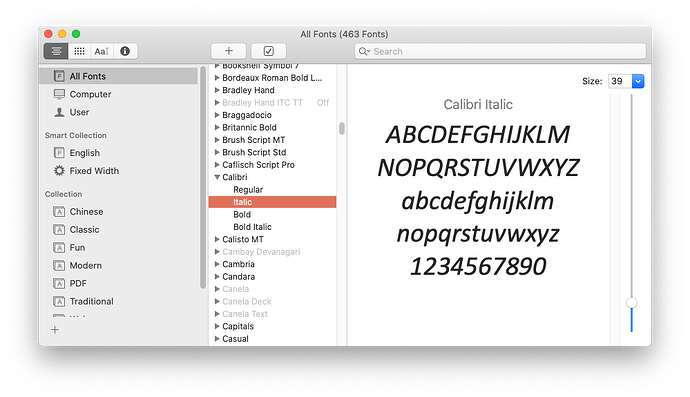Image resolution: width=690 pixels, height=397 pixels.
Task: Collapse the Calibri family
Action: click(x=217, y=177)
